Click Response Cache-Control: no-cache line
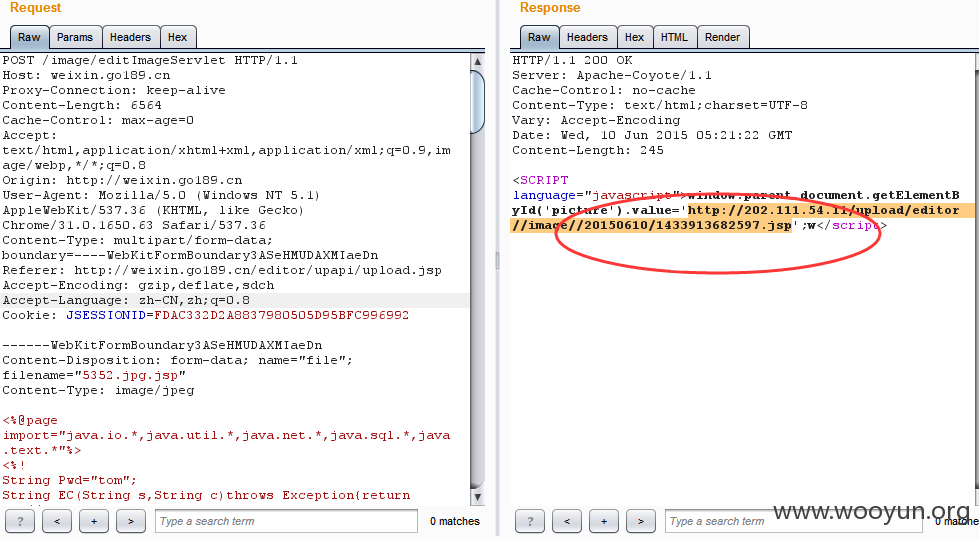Image resolution: width=979 pixels, height=540 pixels. tap(604, 91)
